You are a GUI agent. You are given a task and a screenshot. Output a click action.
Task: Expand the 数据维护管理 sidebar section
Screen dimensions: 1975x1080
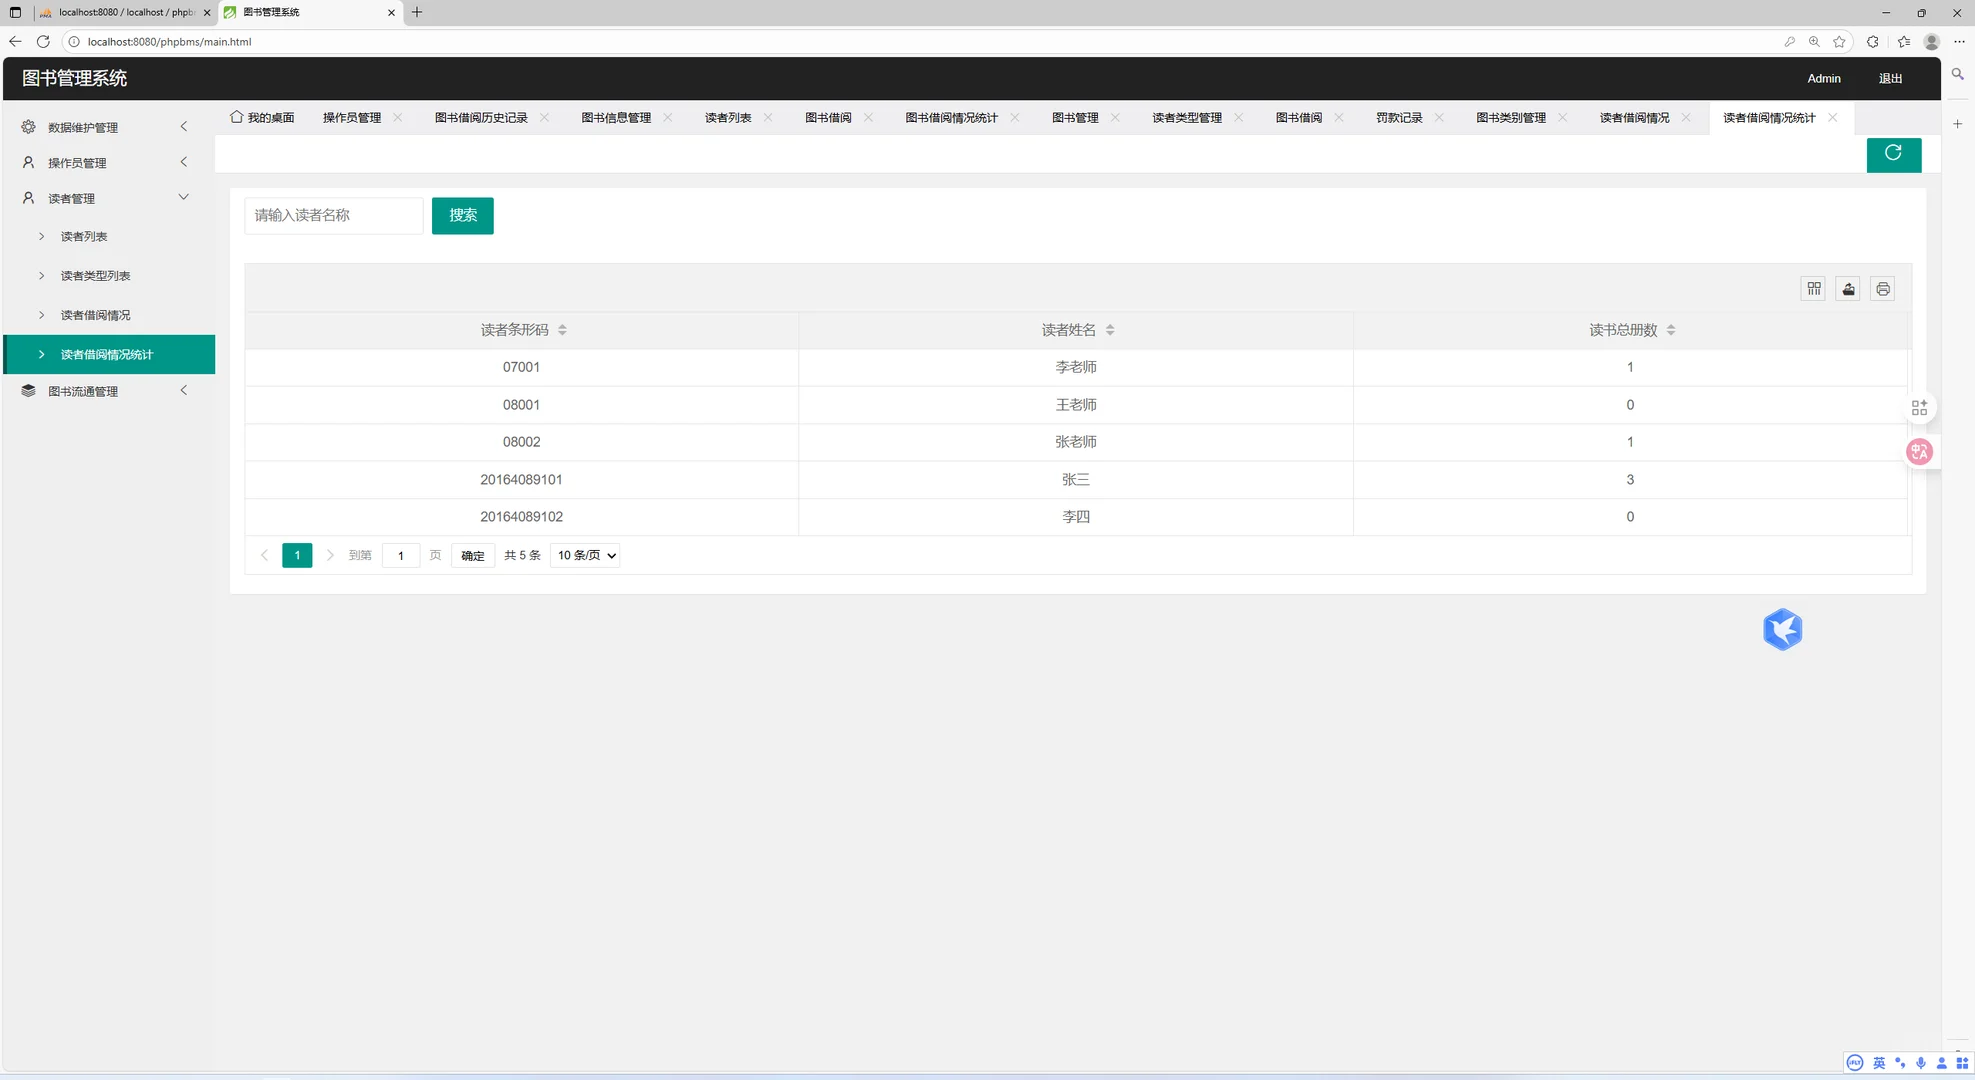click(183, 127)
